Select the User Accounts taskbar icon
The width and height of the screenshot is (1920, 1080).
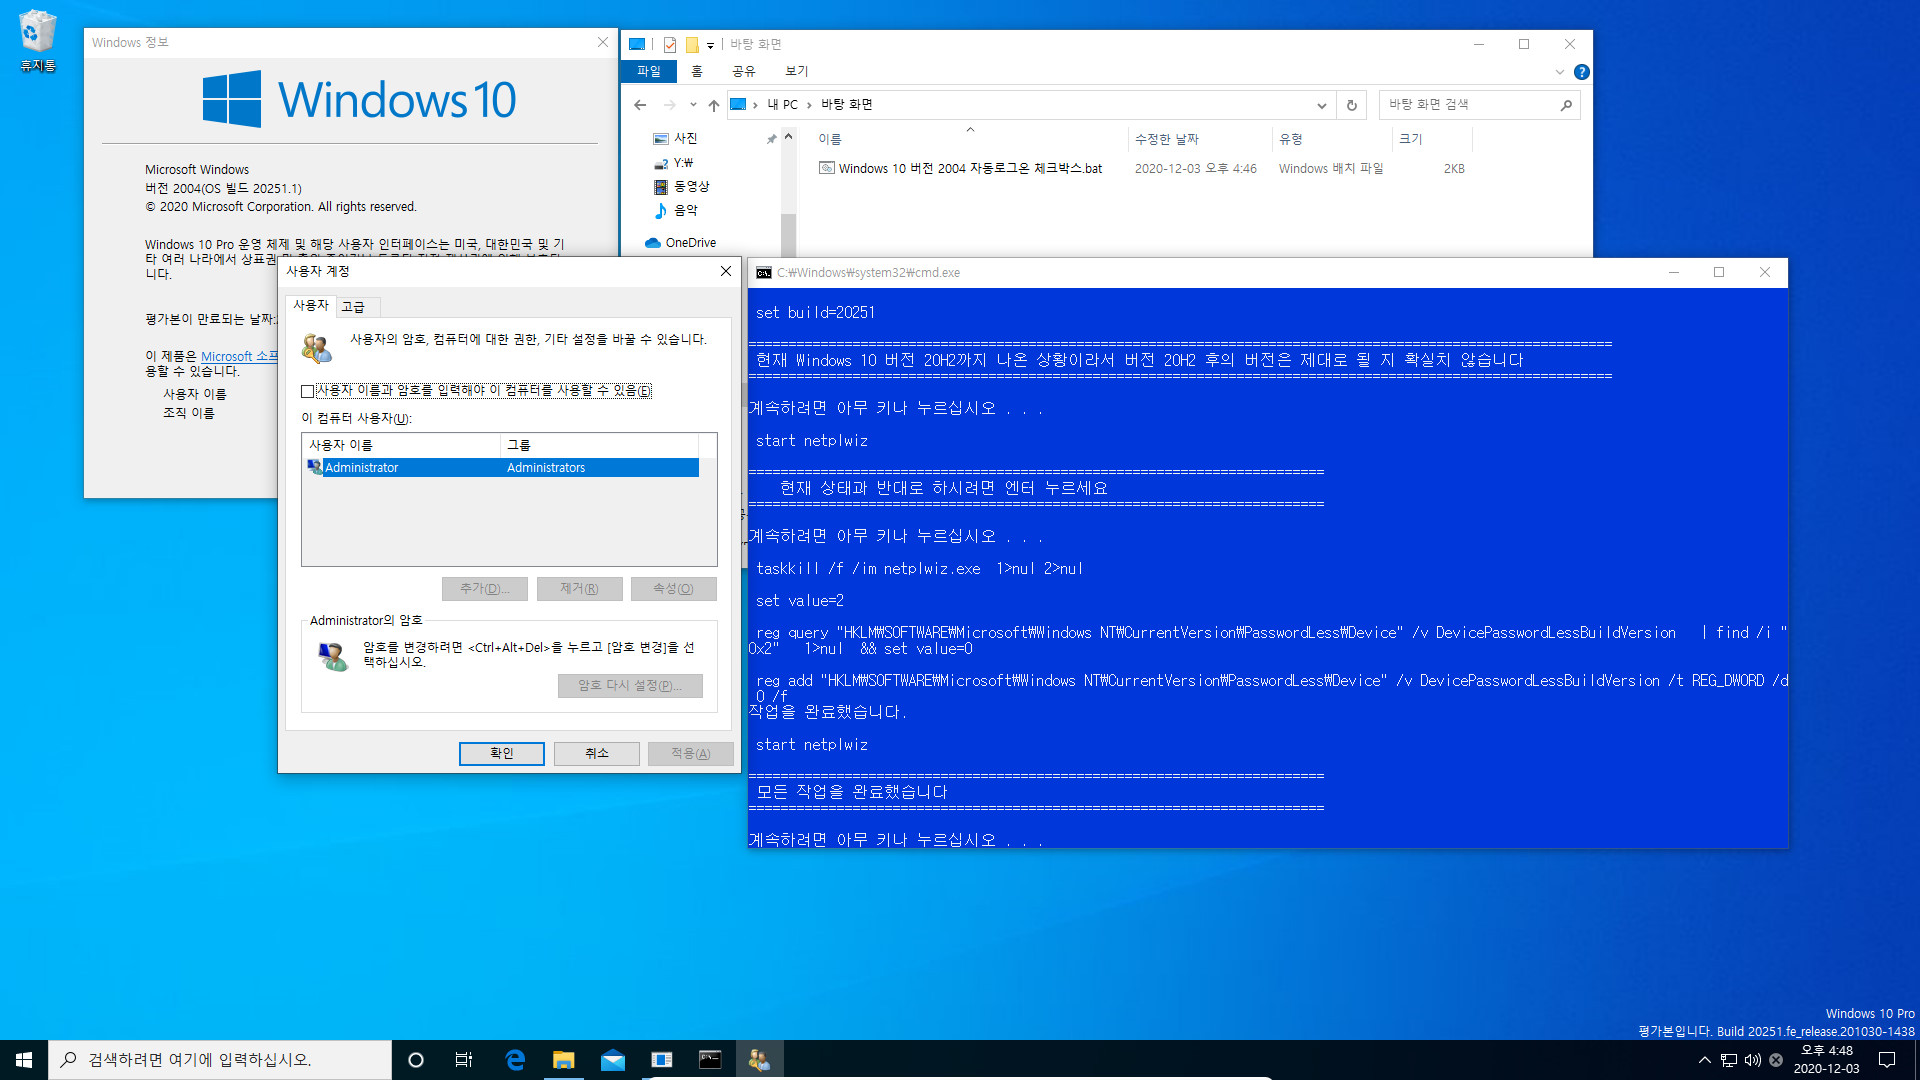point(759,1060)
